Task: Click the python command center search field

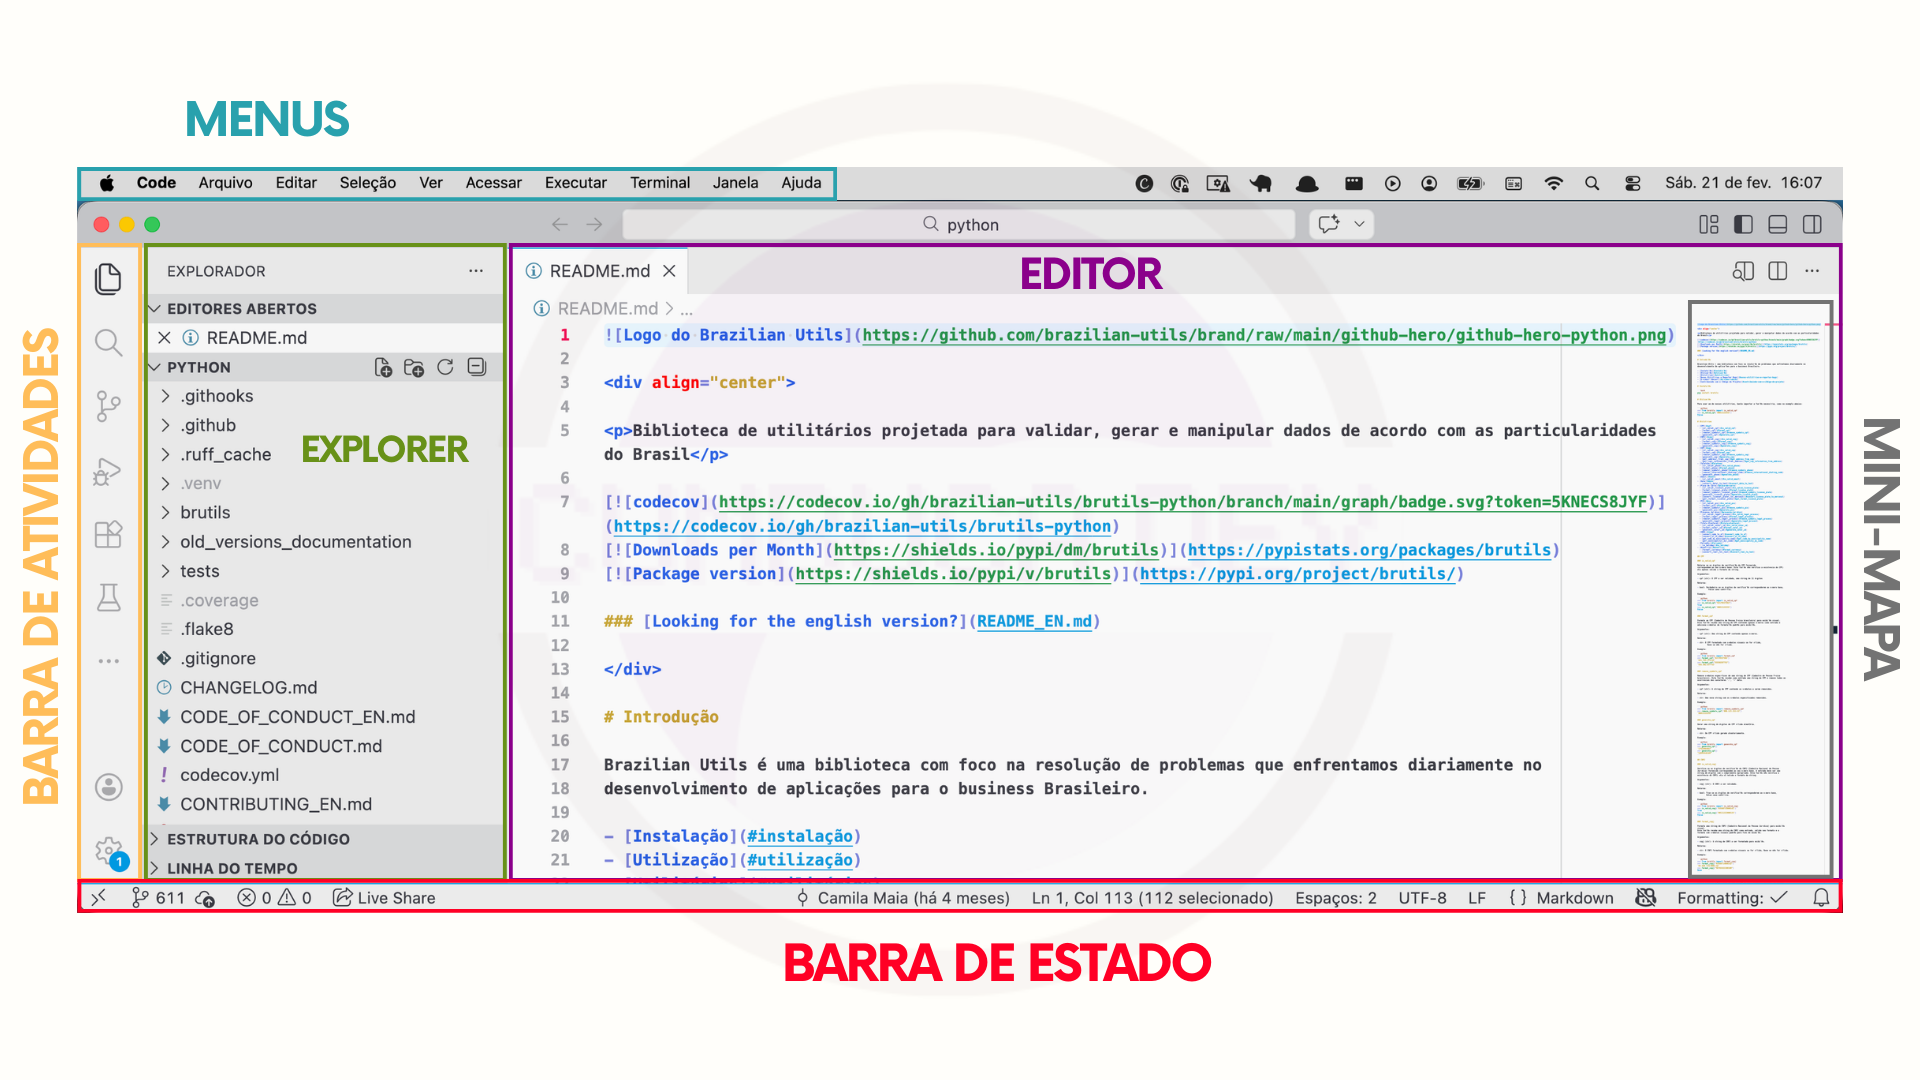Action: [960, 224]
